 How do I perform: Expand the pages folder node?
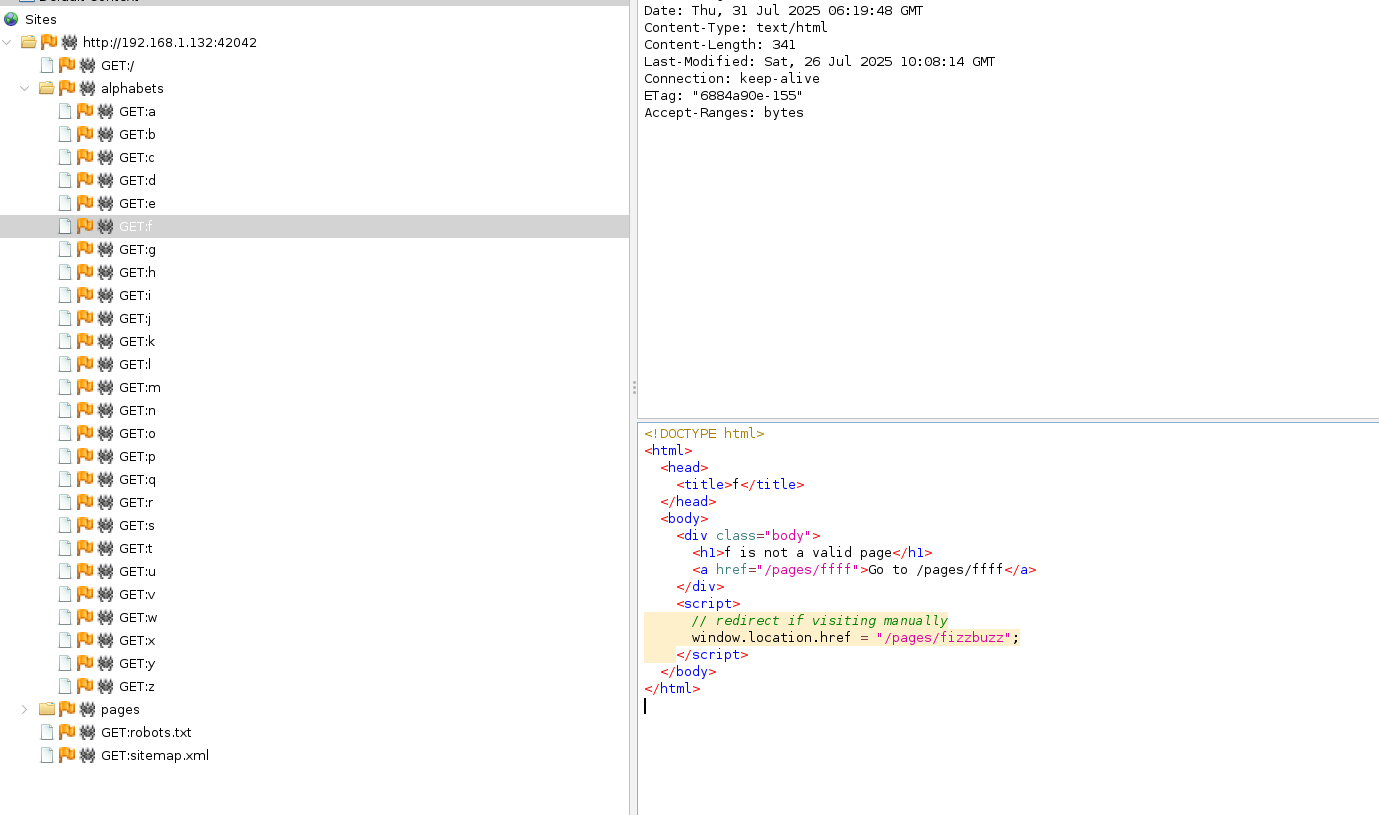(x=25, y=709)
